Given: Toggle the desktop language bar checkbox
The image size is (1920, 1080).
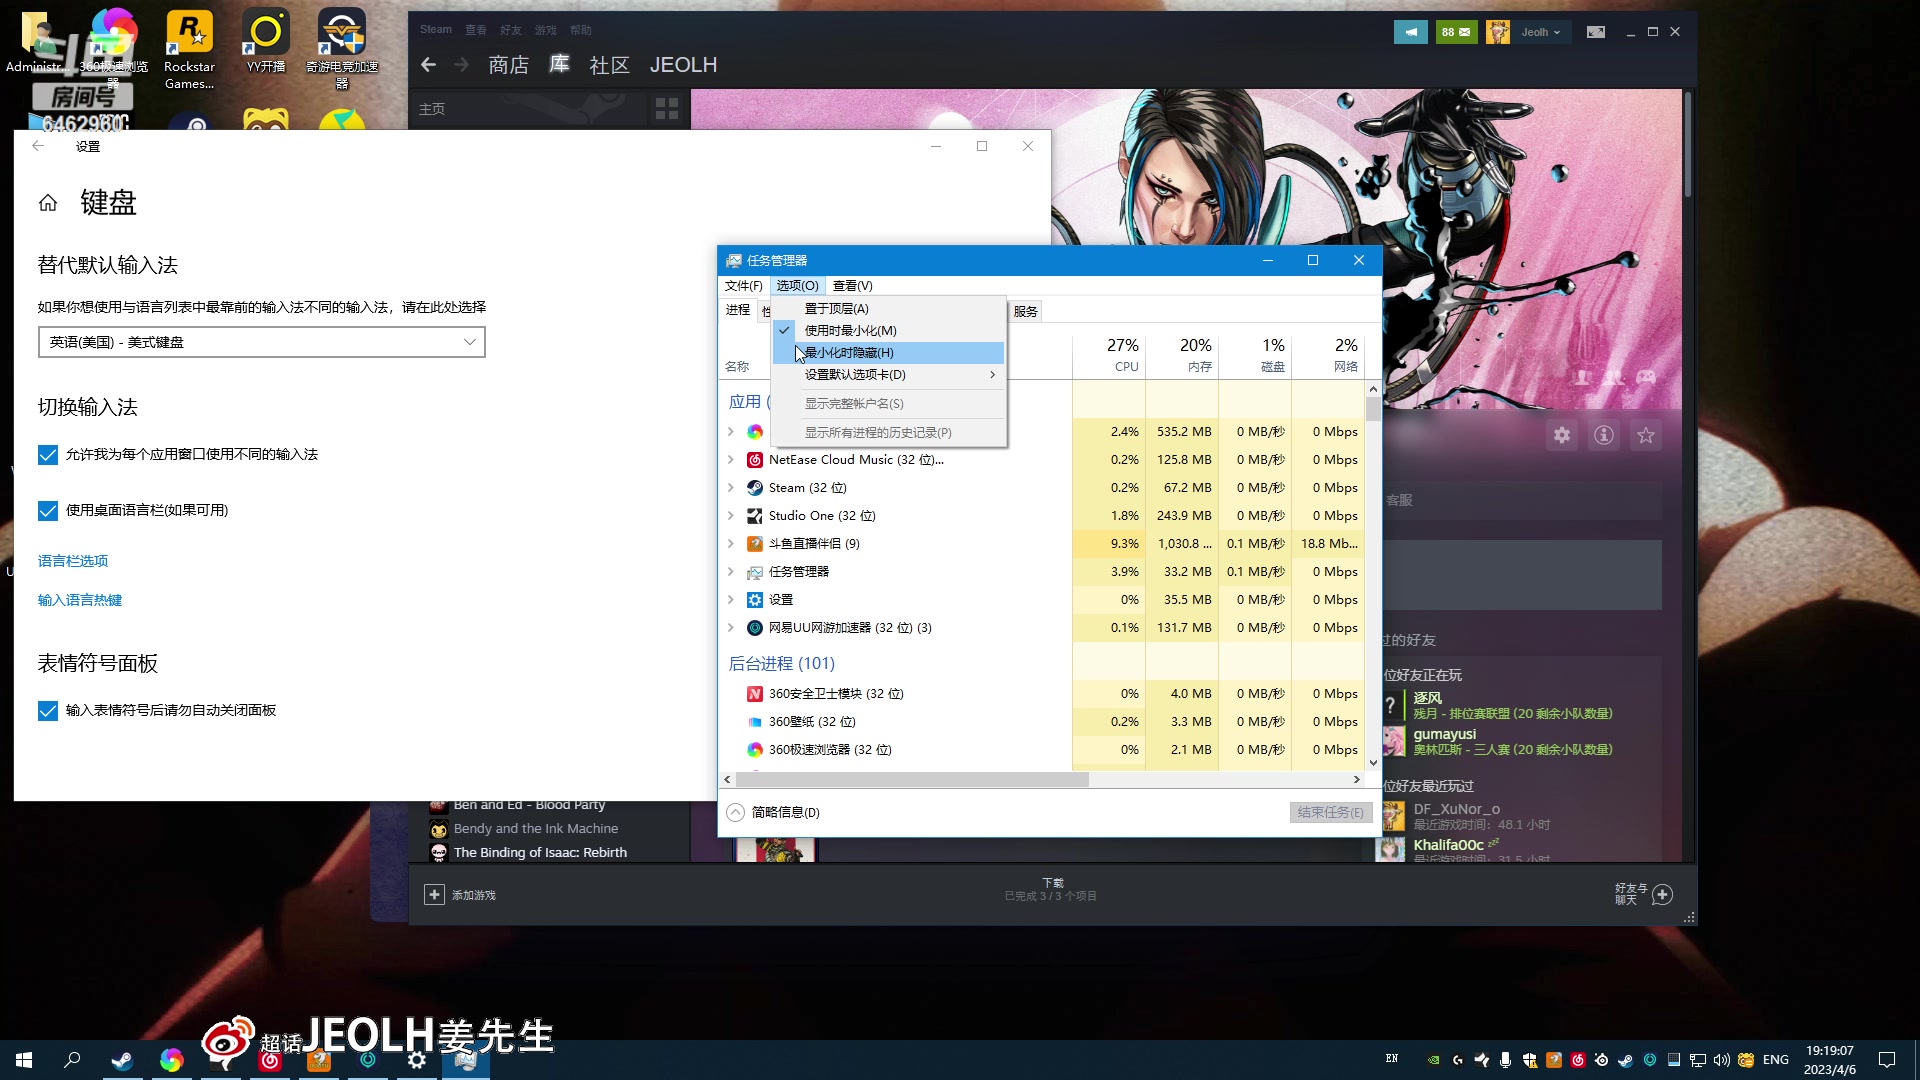Looking at the screenshot, I should pyautogui.click(x=48, y=511).
